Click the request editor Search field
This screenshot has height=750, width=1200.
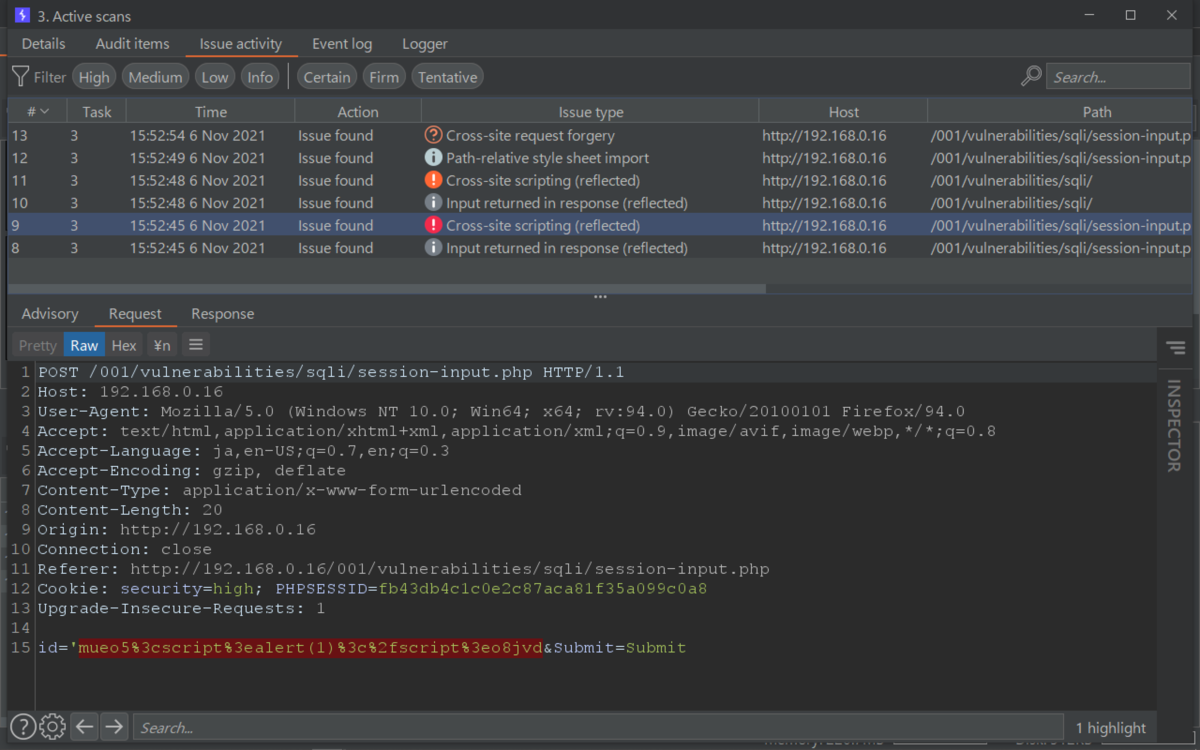(x=598, y=727)
